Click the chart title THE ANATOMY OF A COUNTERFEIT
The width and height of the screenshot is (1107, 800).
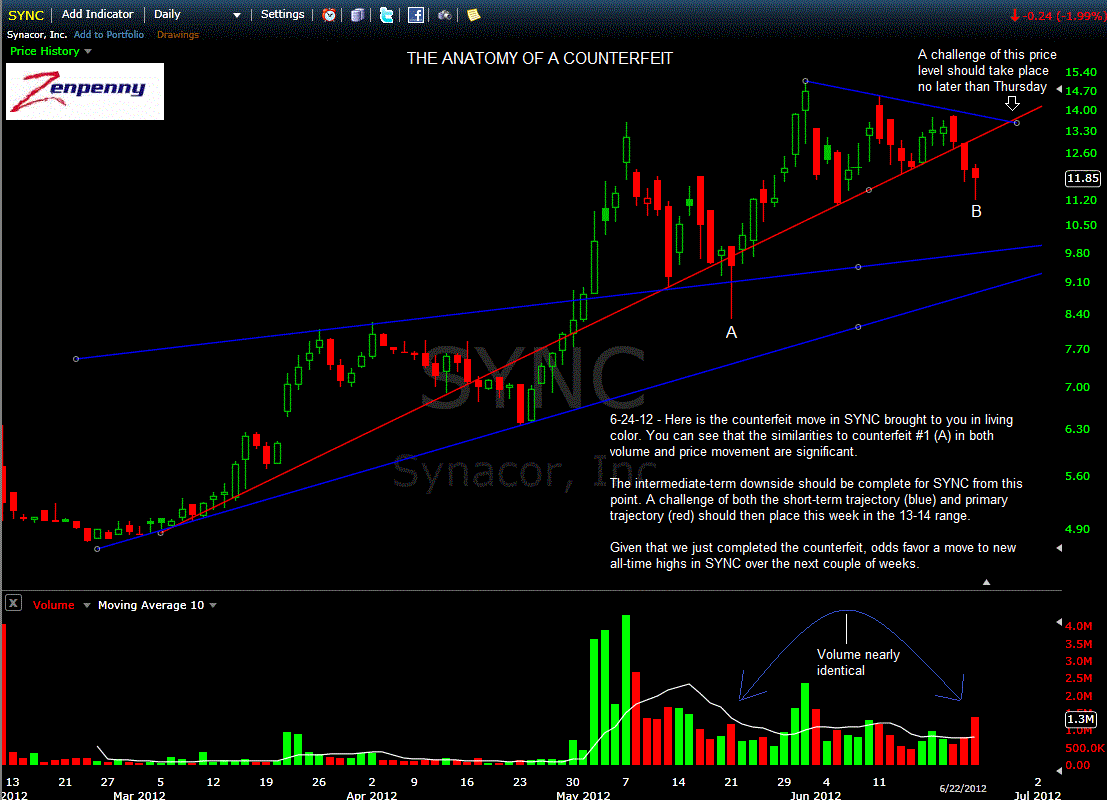point(540,59)
